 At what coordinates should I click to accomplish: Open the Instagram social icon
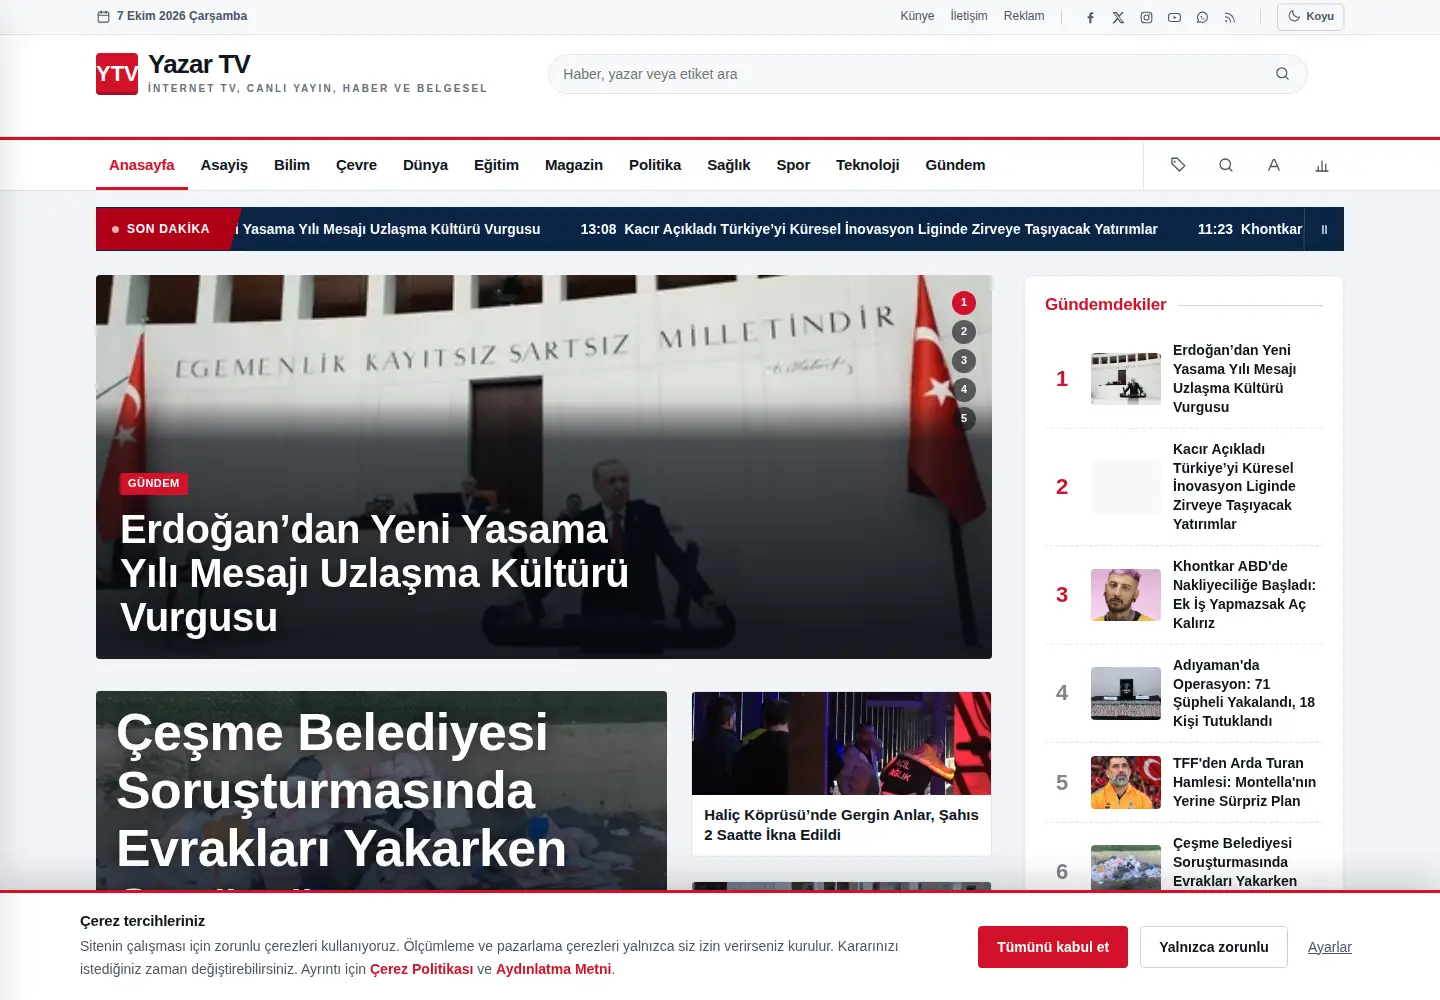[1146, 17]
